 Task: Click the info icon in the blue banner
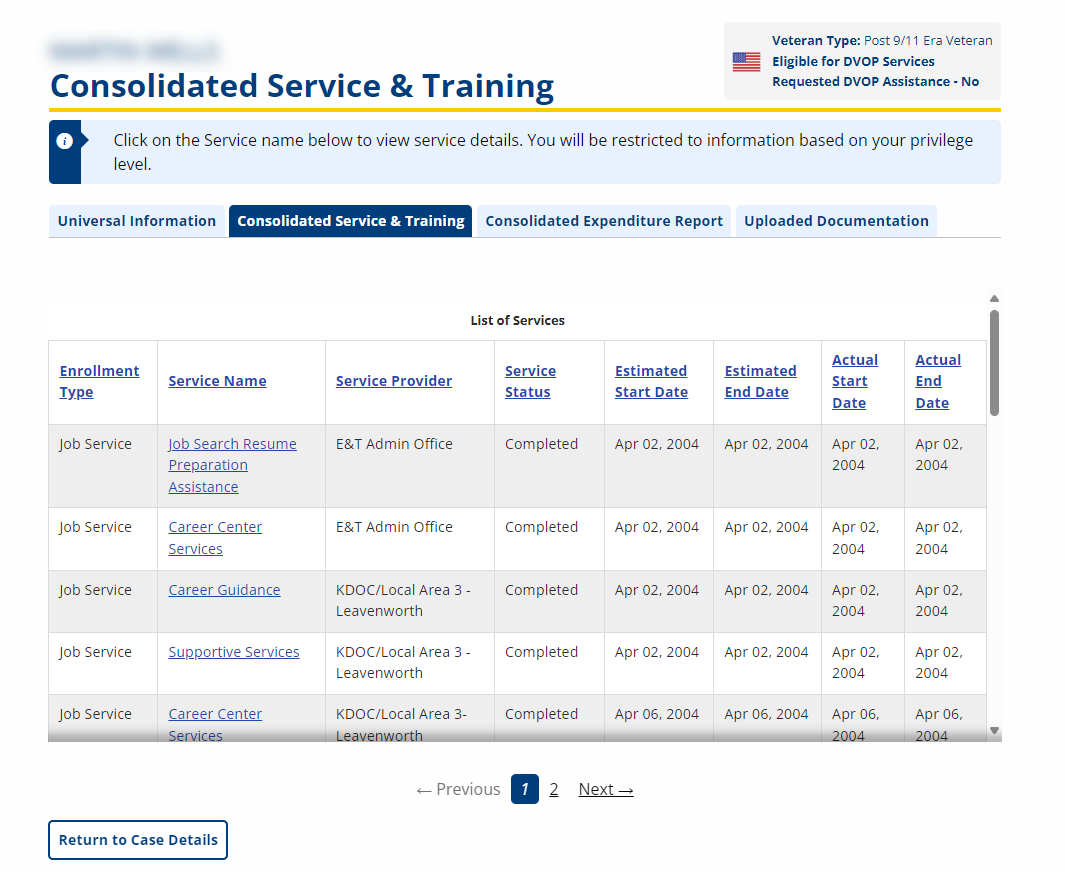(x=65, y=141)
